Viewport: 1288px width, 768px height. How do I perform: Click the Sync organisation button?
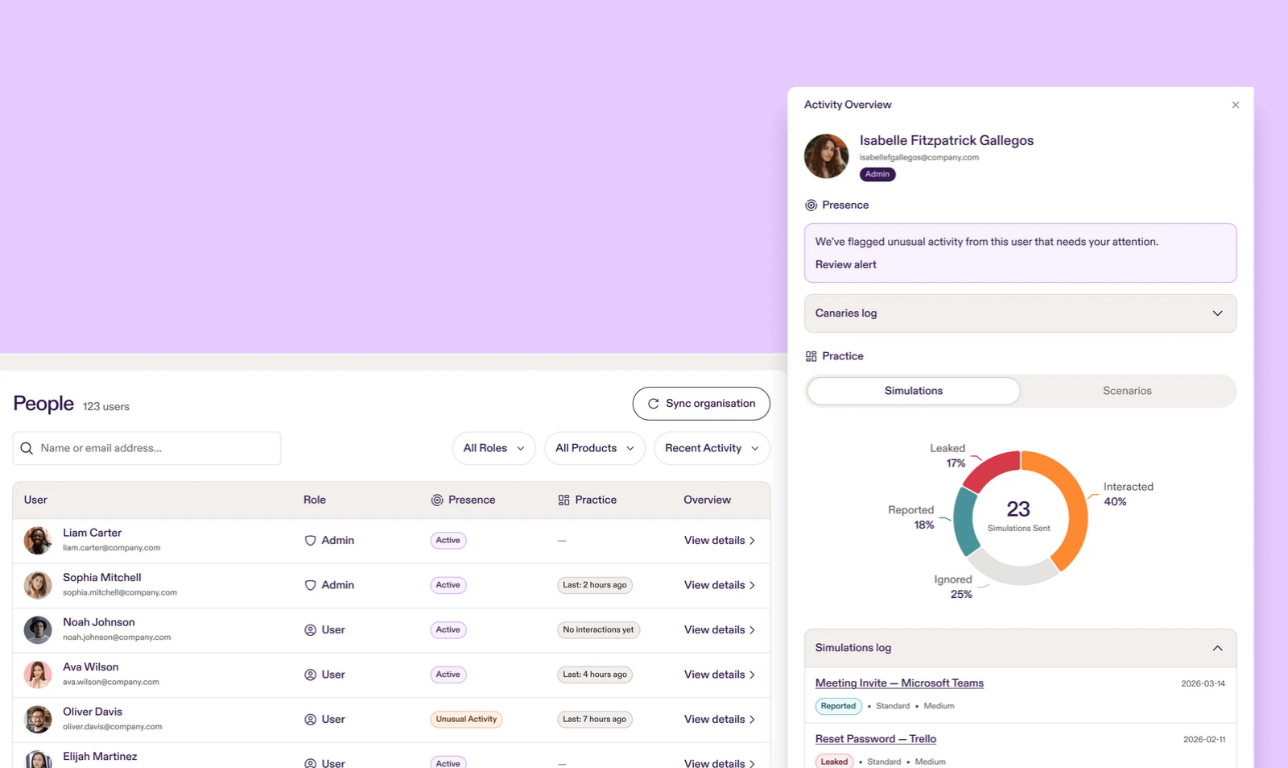point(702,404)
